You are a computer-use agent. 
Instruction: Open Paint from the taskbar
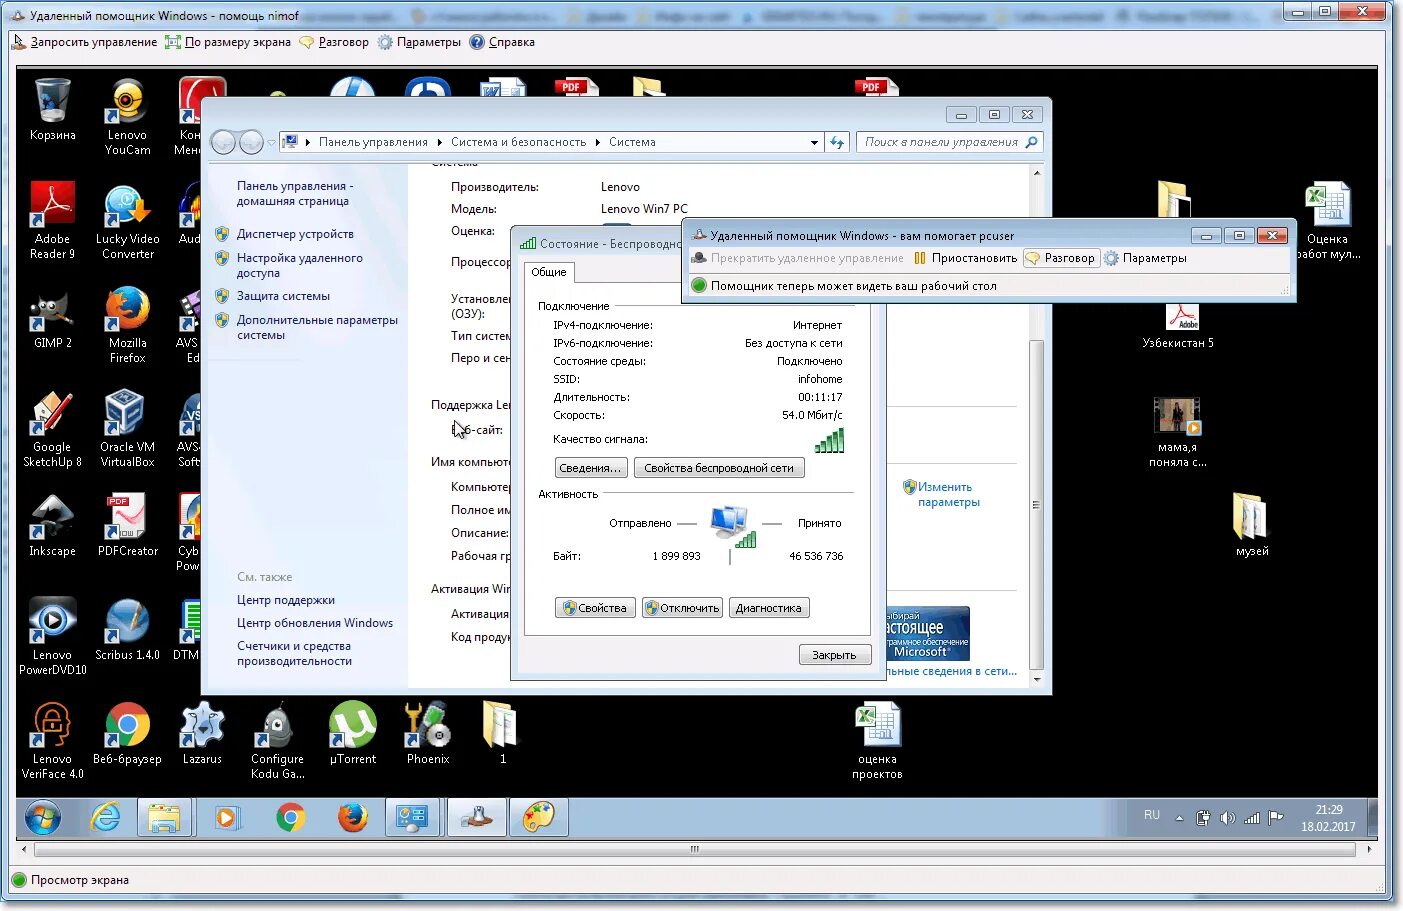coord(539,817)
